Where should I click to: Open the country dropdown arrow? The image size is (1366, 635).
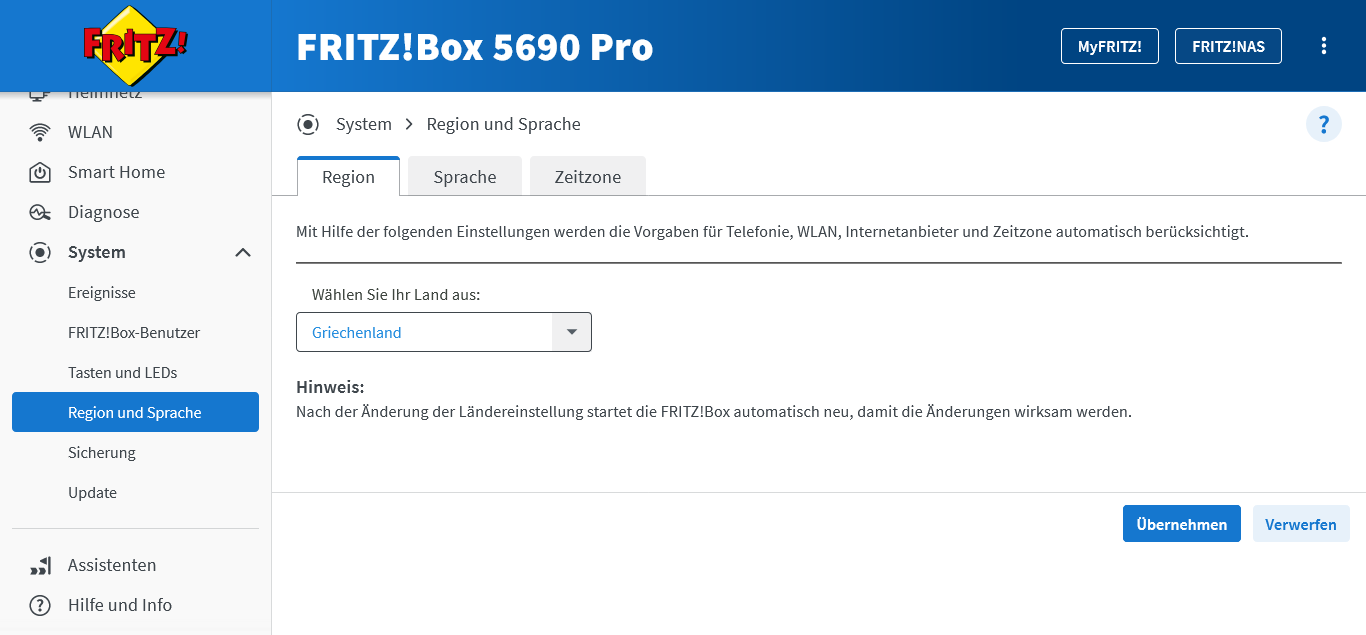(x=571, y=332)
